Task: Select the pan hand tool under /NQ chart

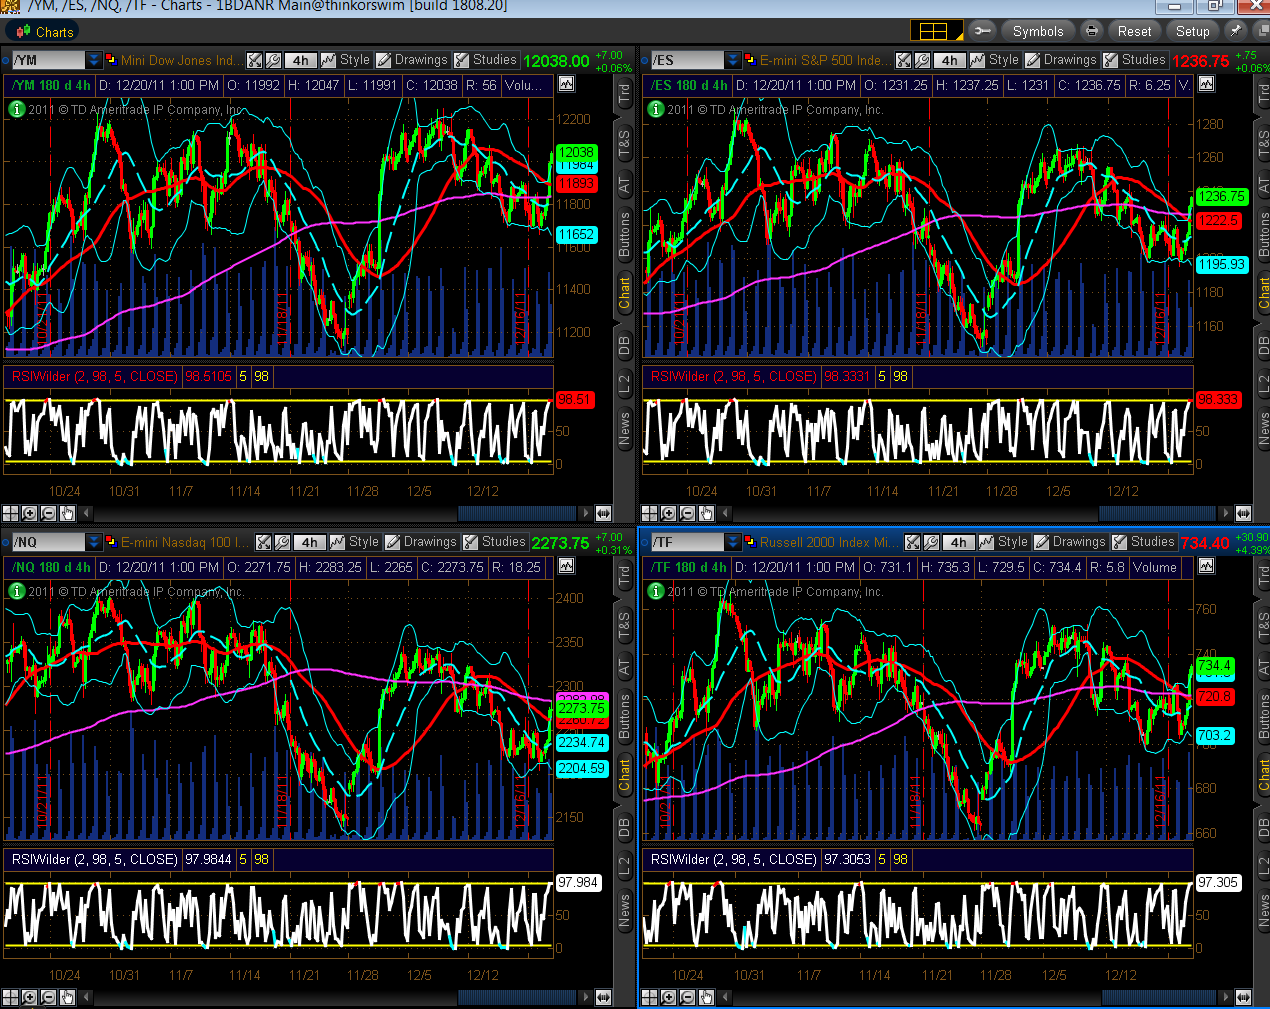Action: click(x=67, y=997)
